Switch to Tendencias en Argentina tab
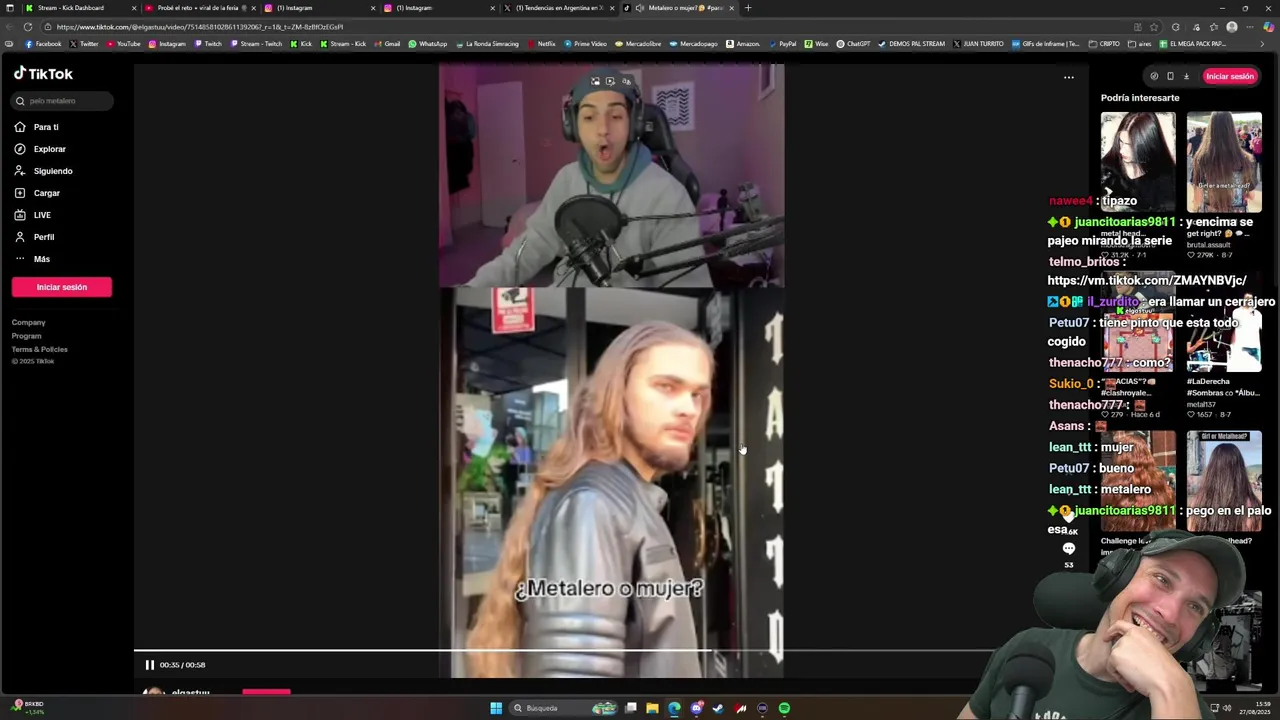This screenshot has height=720, width=1280. [x=558, y=8]
